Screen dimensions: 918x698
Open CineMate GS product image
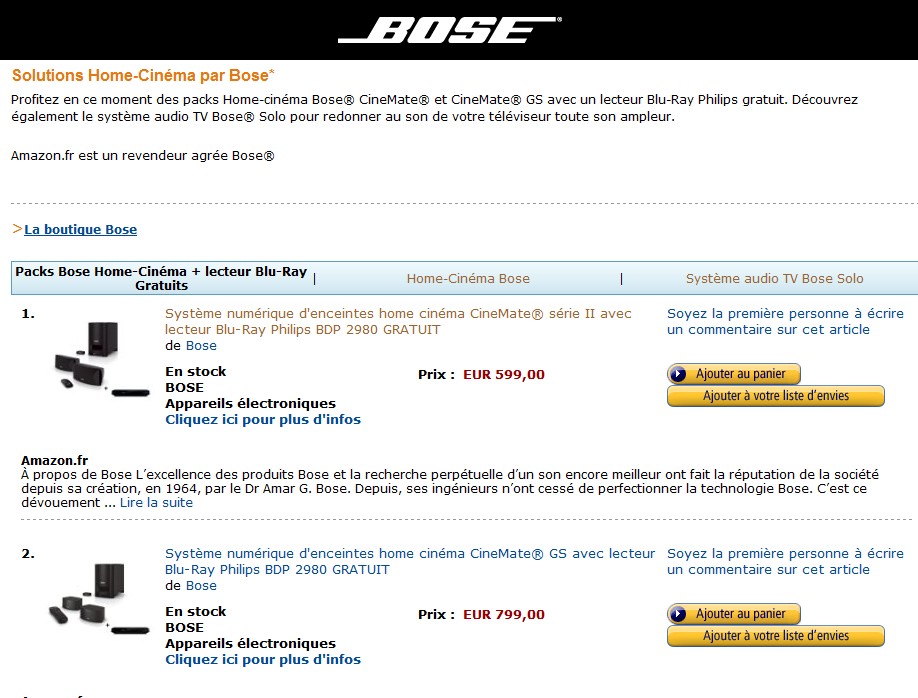pyautogui.click(x=99, y=598)
